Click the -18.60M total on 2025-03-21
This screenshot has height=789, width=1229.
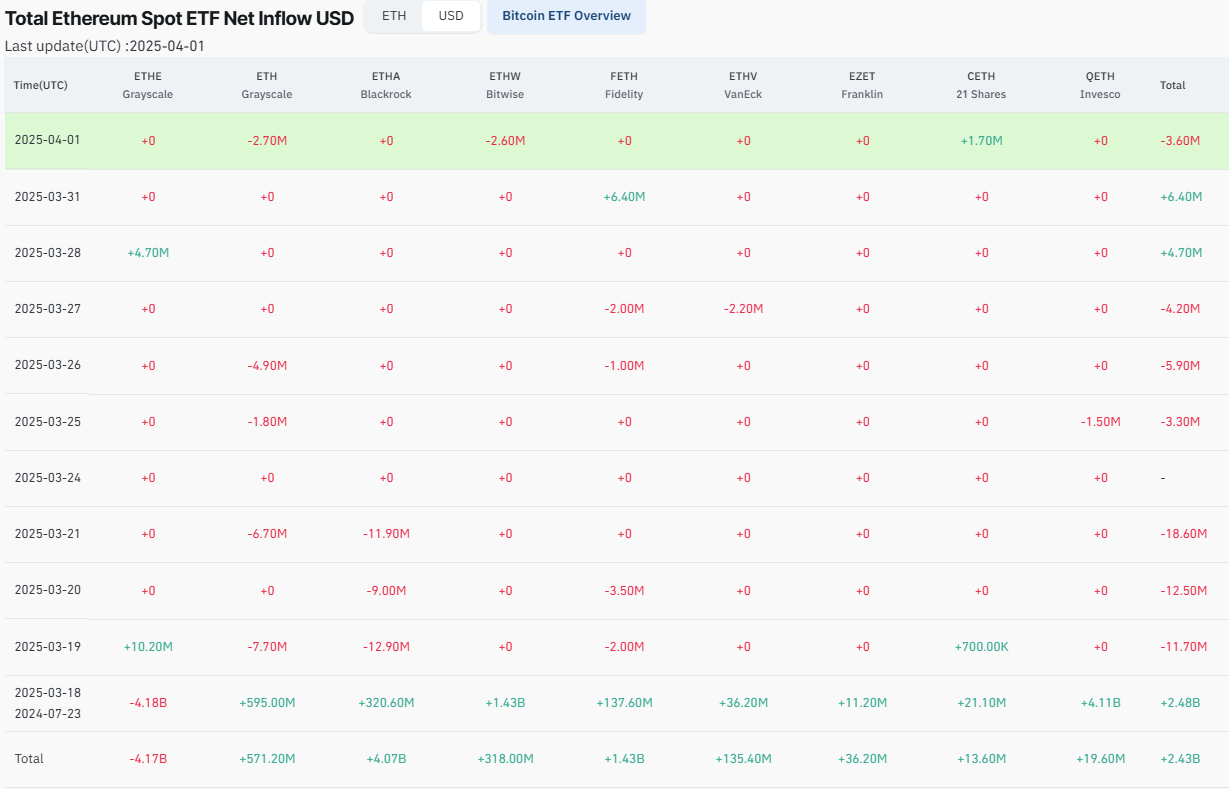point(1181,534)
